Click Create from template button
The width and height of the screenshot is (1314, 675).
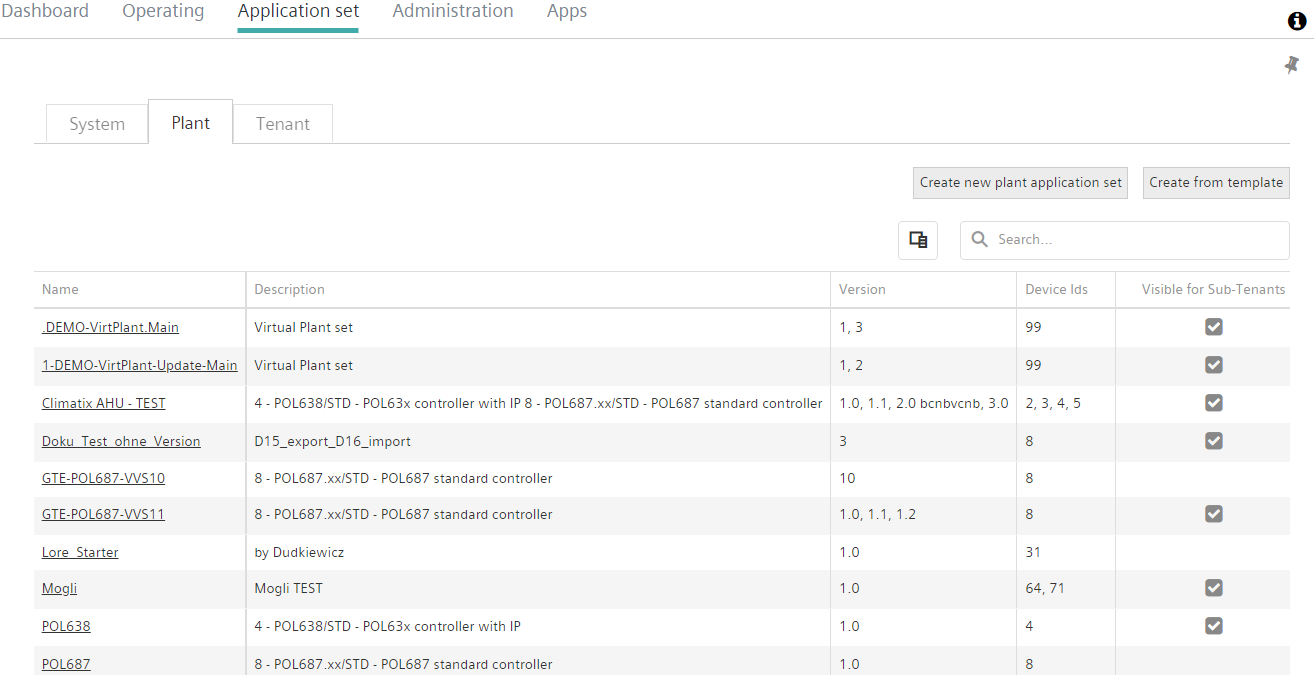tap(1215, 183)
